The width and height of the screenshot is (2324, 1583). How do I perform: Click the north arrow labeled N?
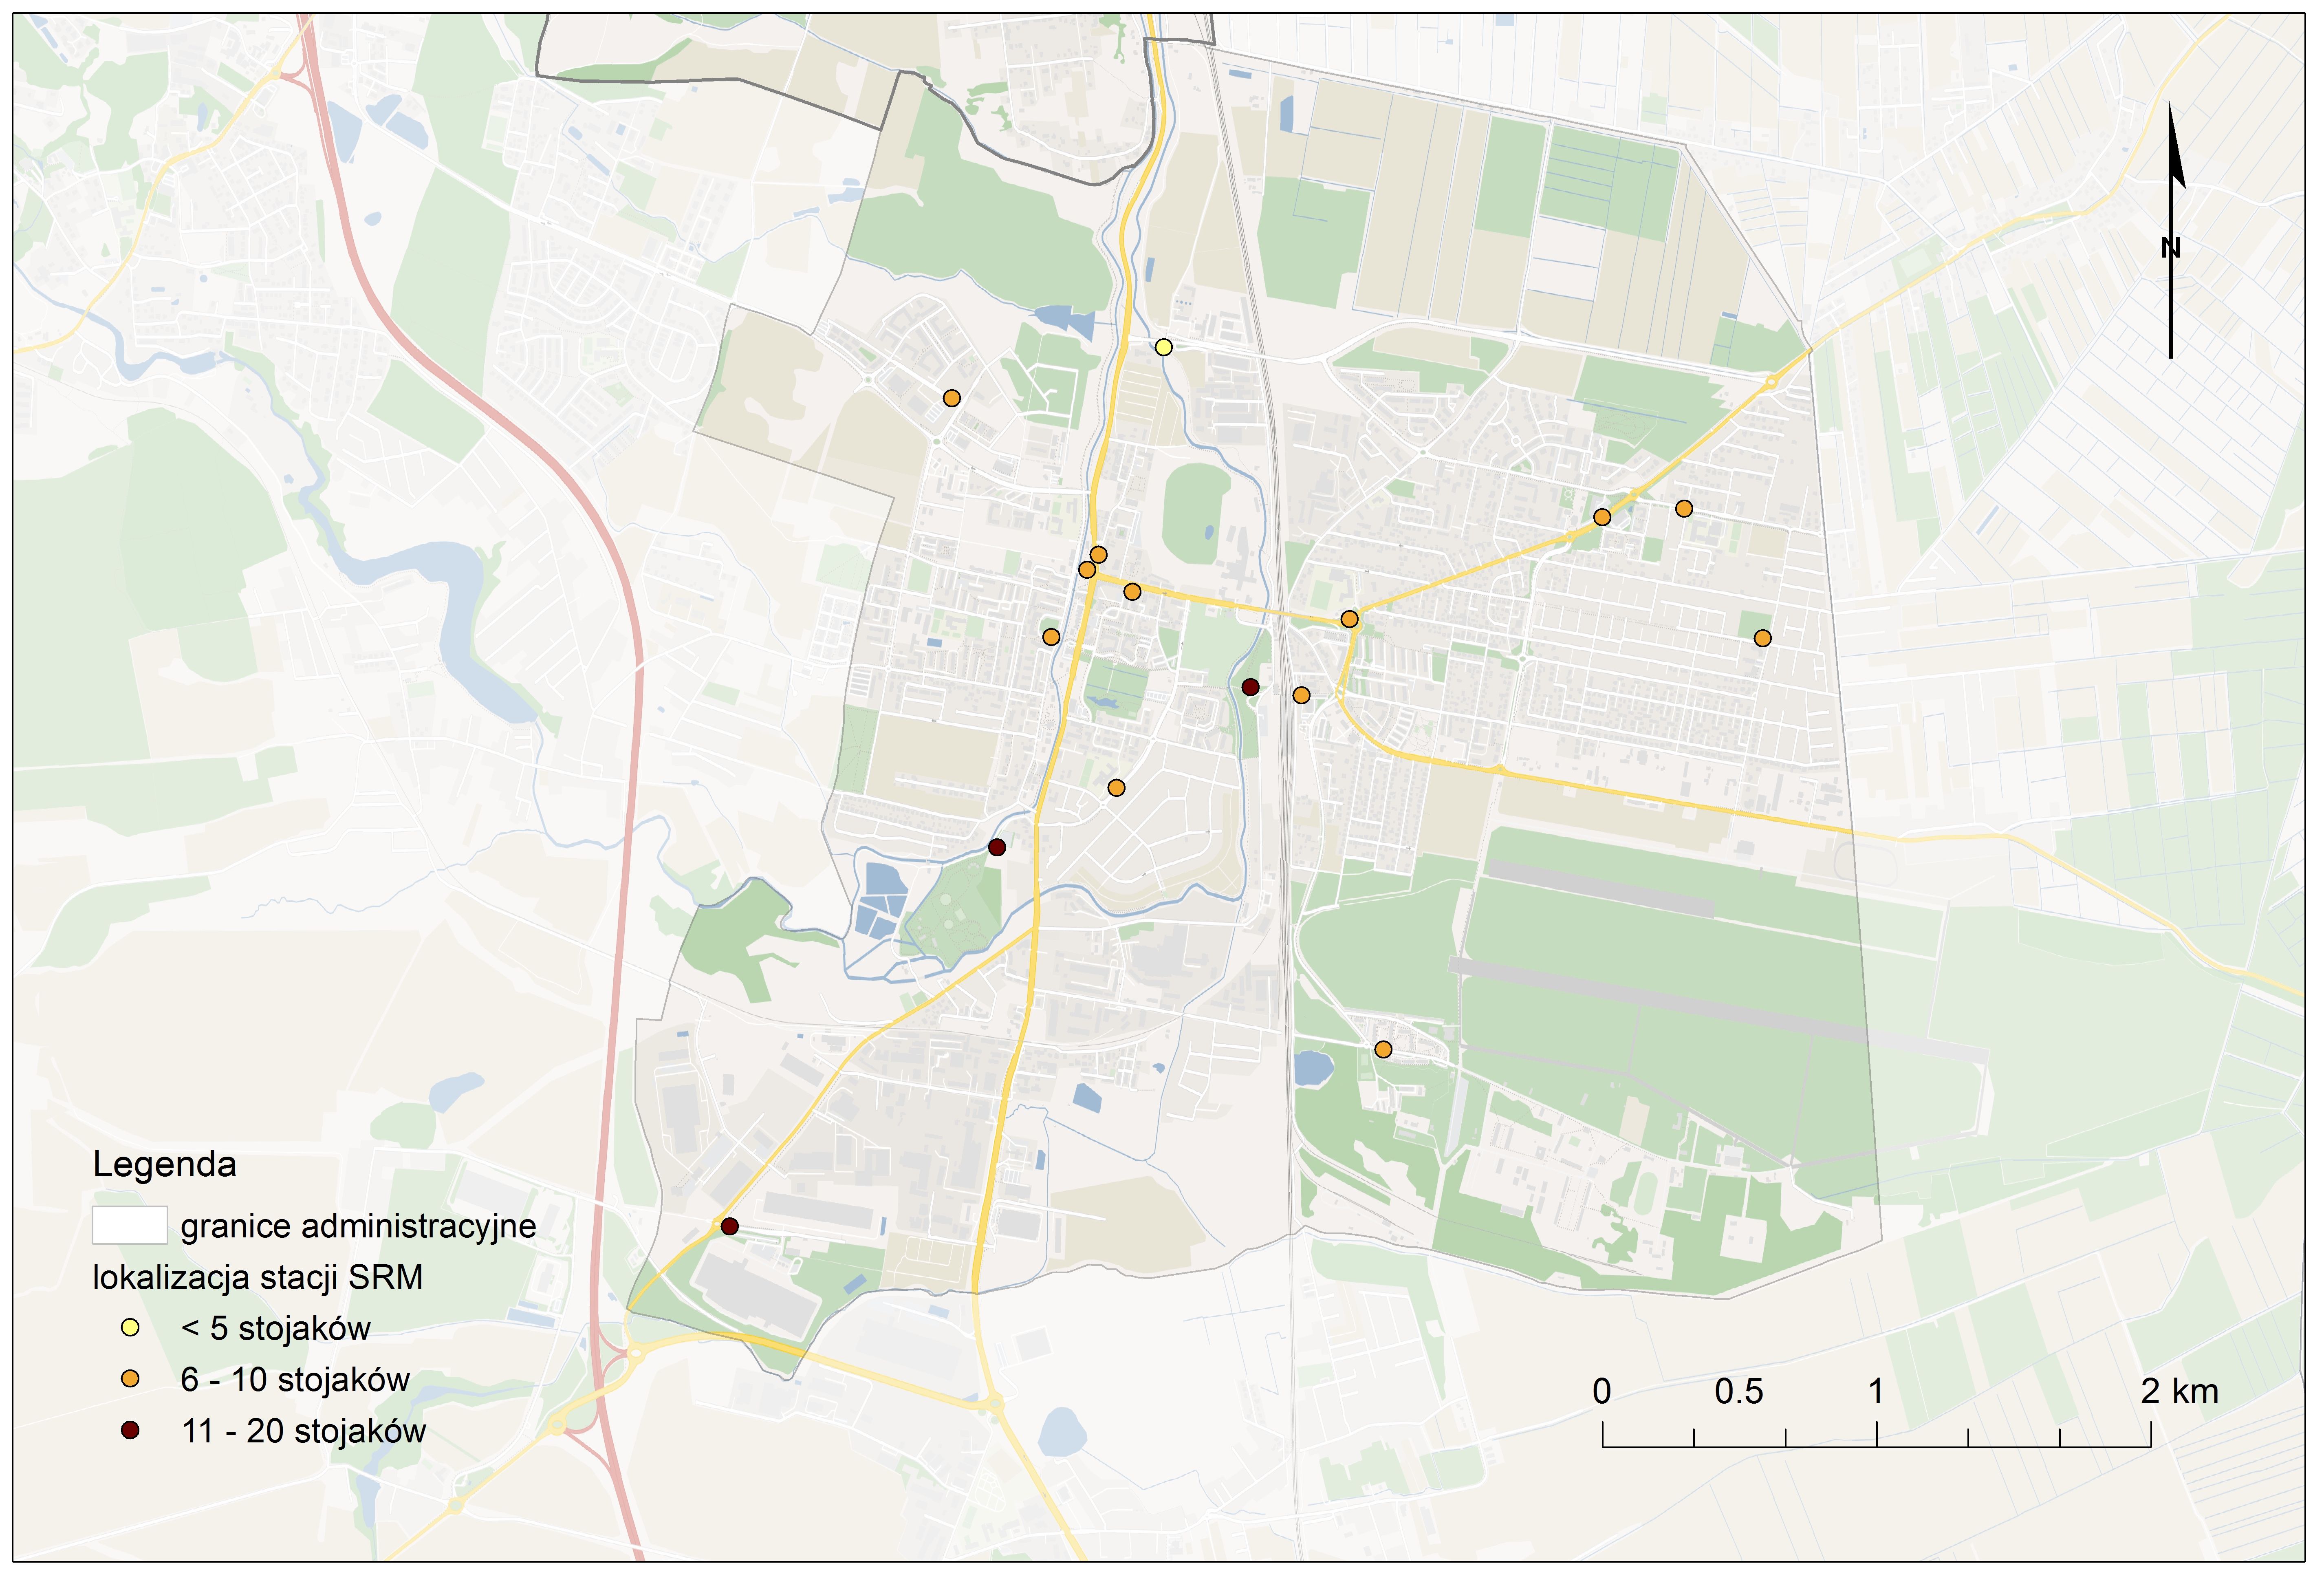point(2171,229)
